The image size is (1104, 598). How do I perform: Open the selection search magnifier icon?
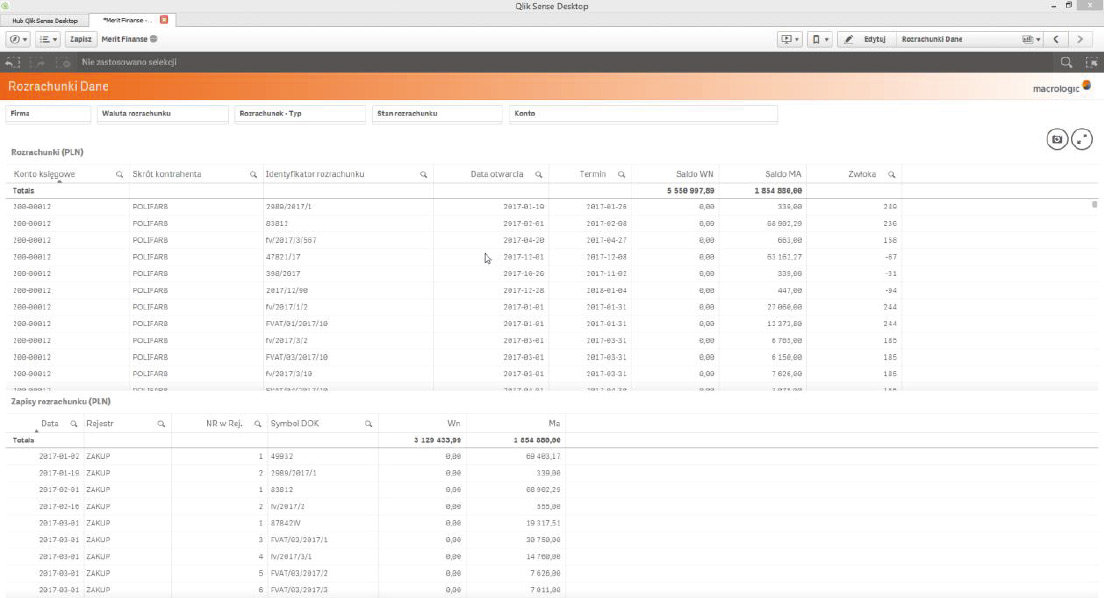pyautogui.click(x=1066, y=62)
